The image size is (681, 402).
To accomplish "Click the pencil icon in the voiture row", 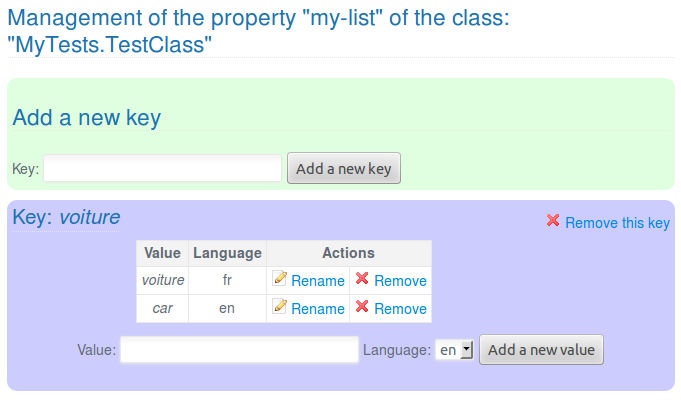I will (x=280, y=279).
